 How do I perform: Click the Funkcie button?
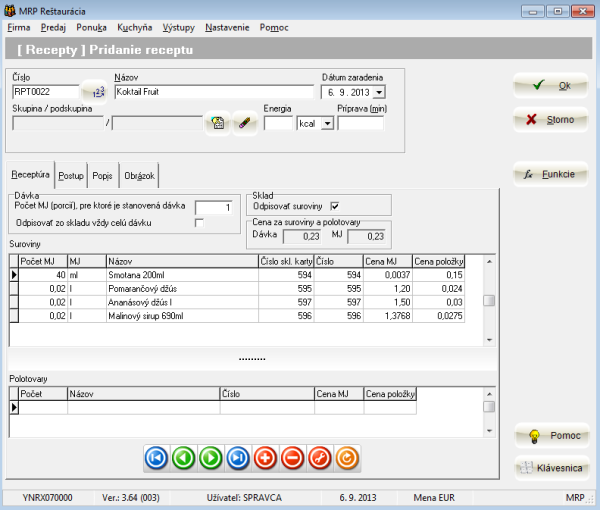click(551, 174)
